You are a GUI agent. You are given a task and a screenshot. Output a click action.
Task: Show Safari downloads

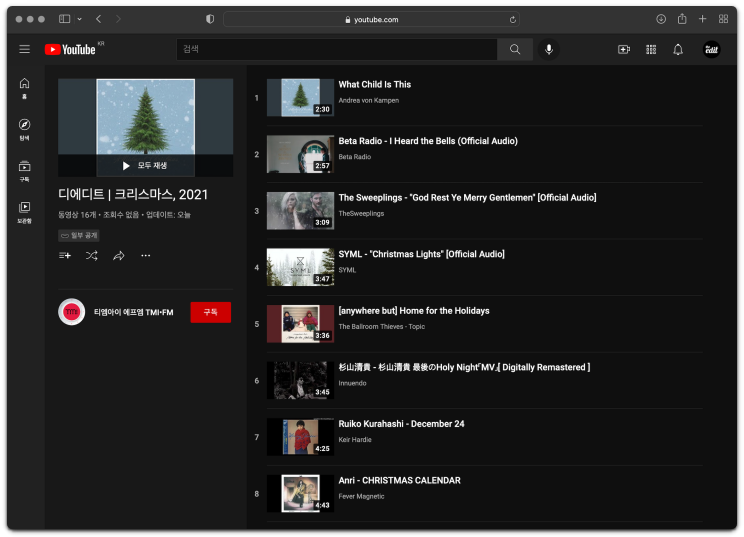coord(661,19)
